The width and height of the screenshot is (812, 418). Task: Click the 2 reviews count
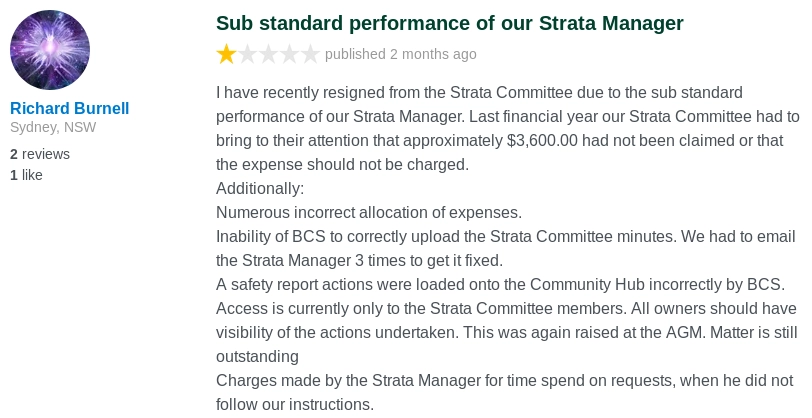pyautogui.click(x=40, y=154)
